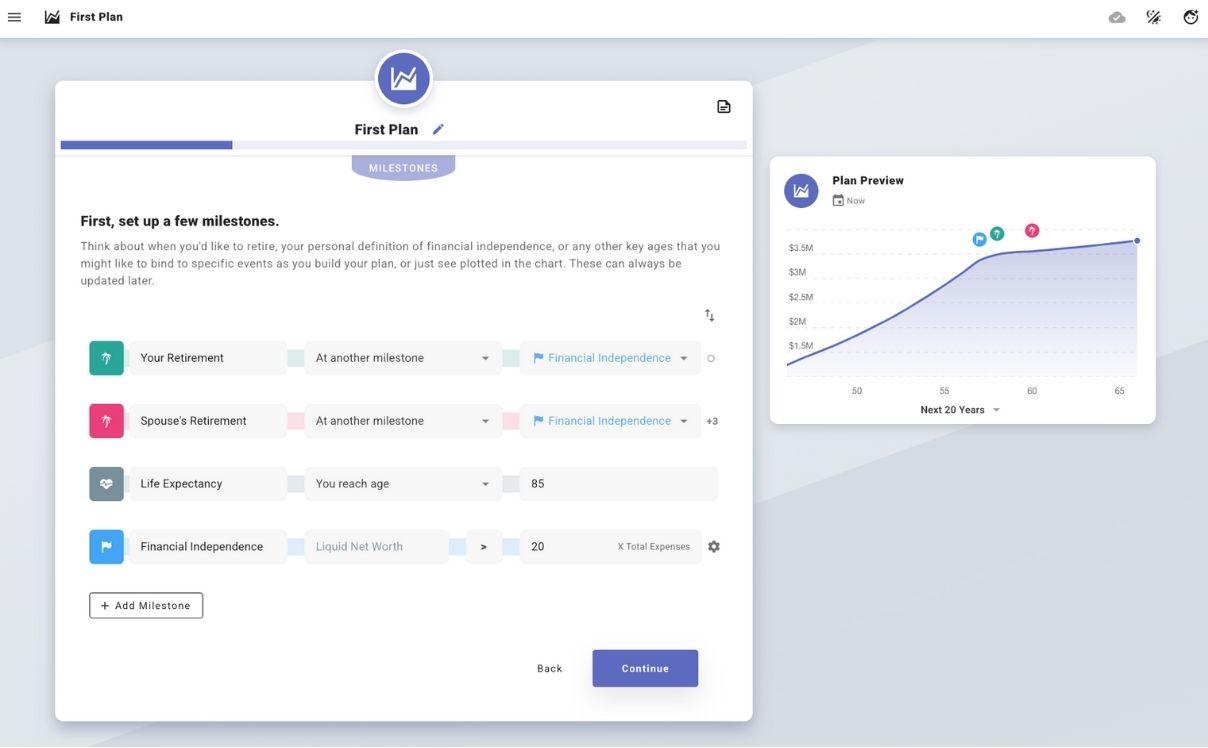1208x748 pixels.
Task: Click the small circle beside Your Retirement row
Action: [711, 358]
